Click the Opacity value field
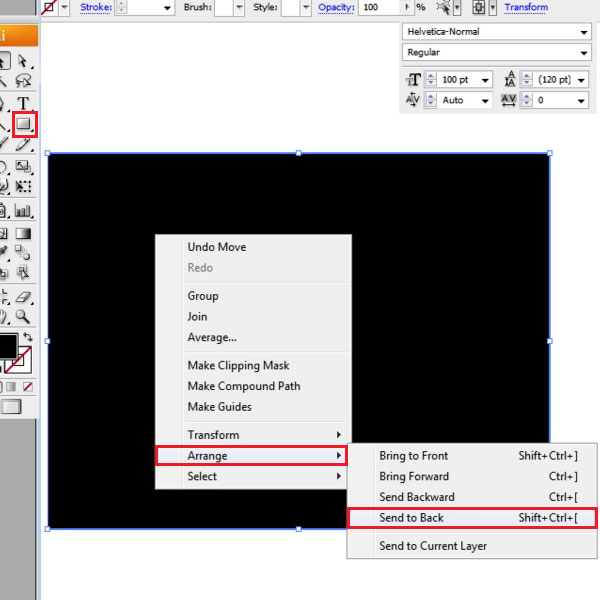Screen dimensions: 600x600 coord(380,7)
